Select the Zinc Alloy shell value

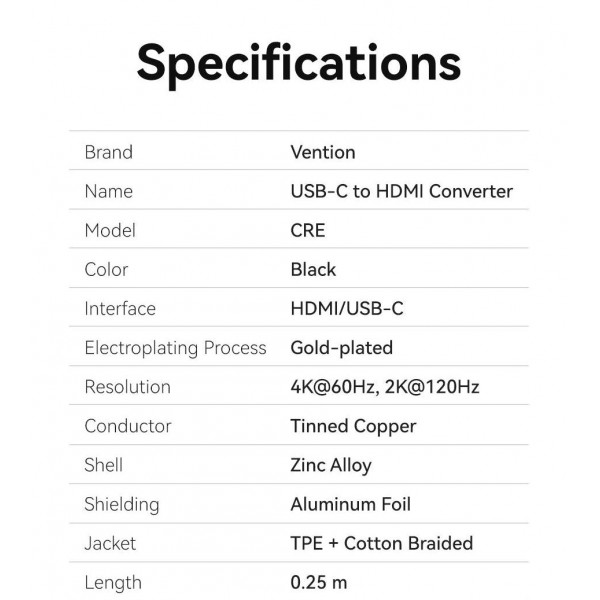330,465
